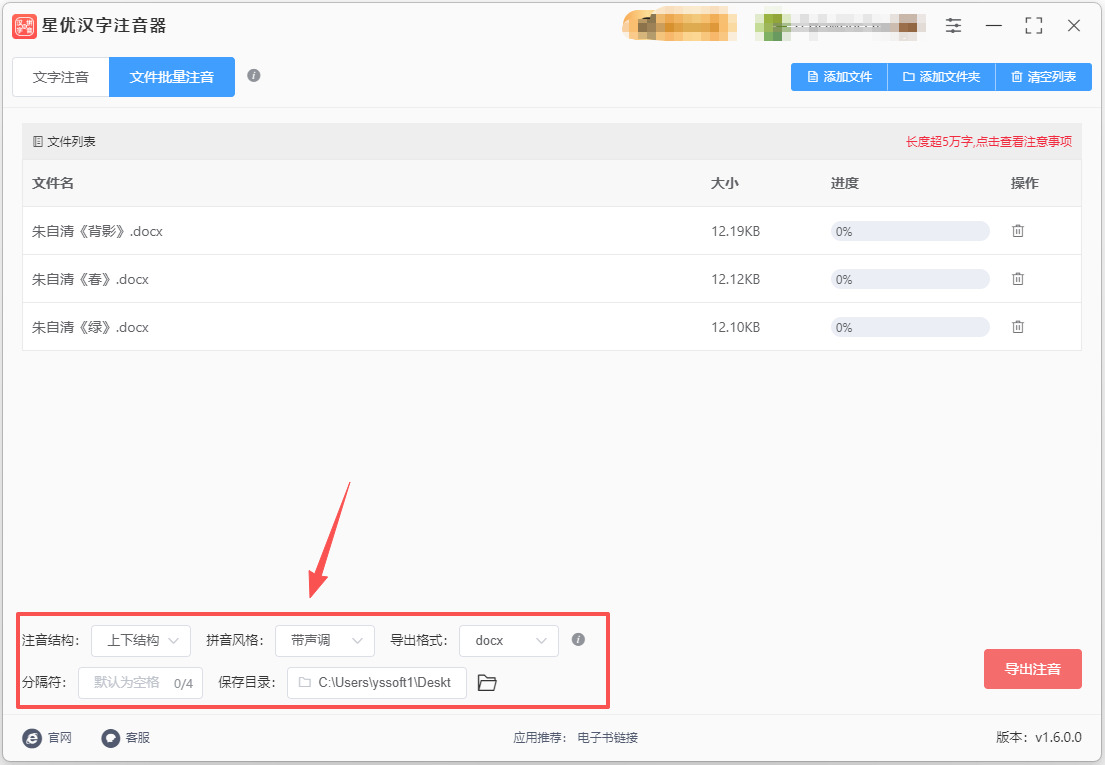
Task: Click the 添加文件夹 button
Action: click(x=942, y=77)
